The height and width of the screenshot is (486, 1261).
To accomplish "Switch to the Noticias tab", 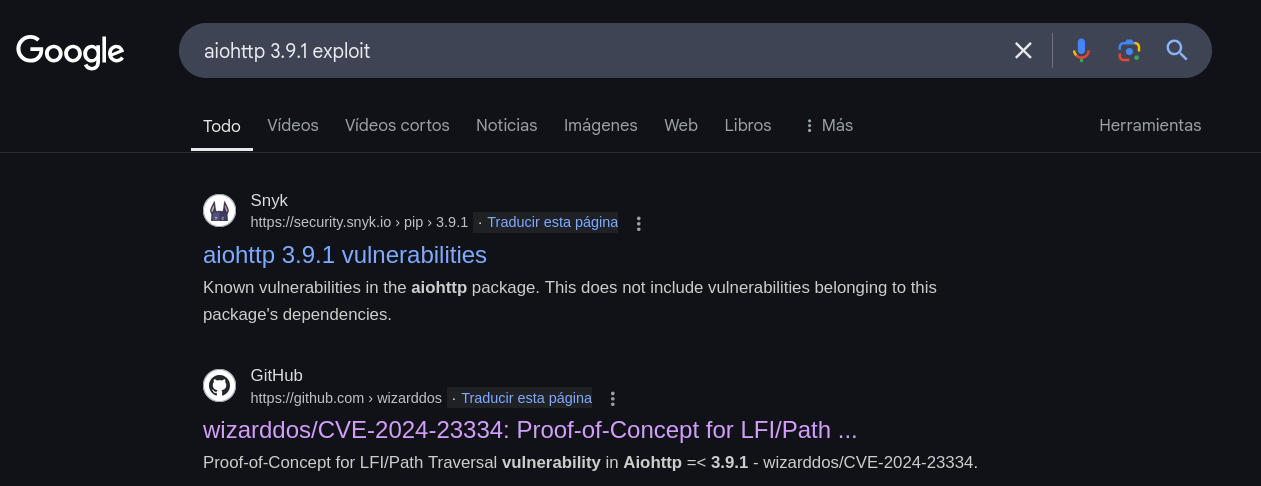I will (x=507, y=126).
